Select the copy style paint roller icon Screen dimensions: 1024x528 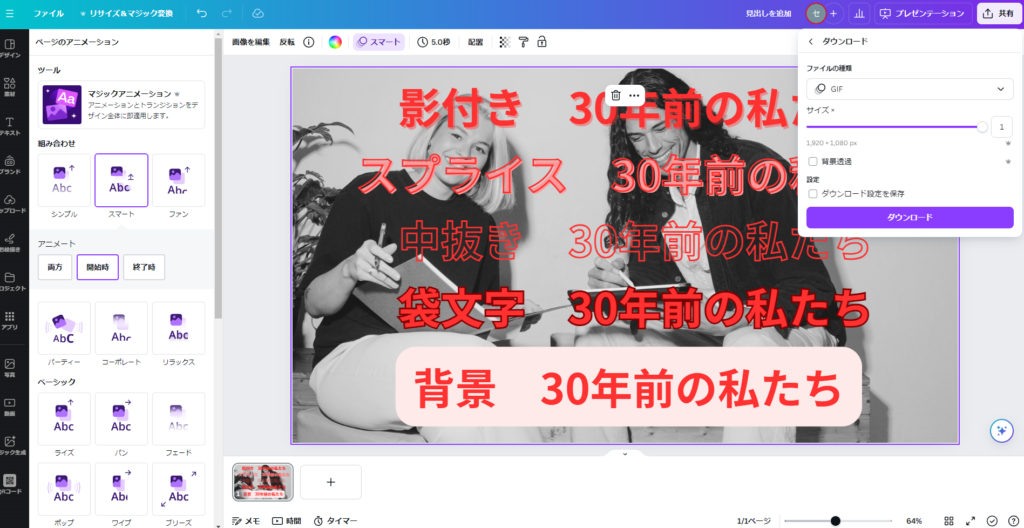click(523, 42)
